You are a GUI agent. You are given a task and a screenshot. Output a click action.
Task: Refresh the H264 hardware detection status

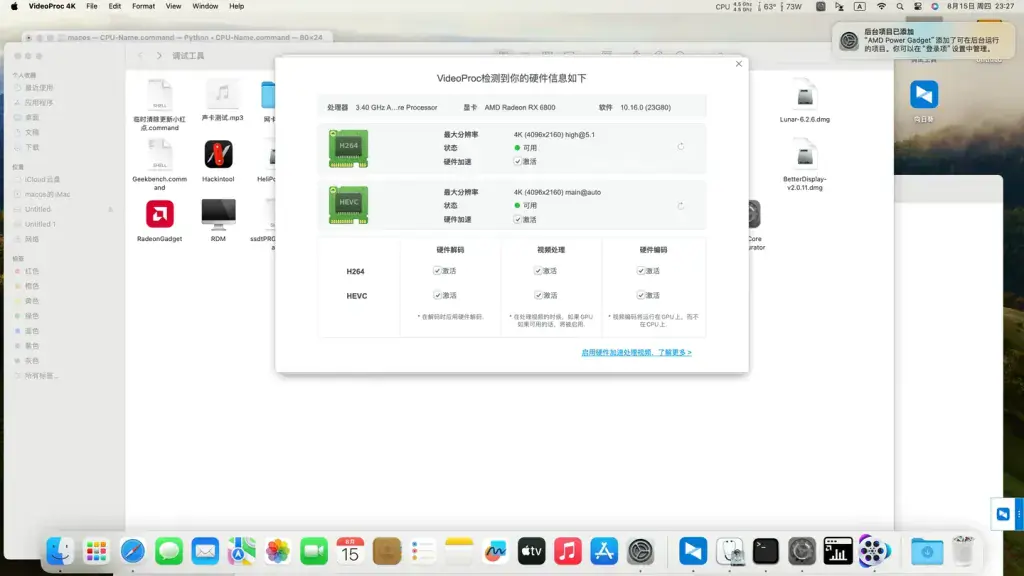tap(680, 147)
